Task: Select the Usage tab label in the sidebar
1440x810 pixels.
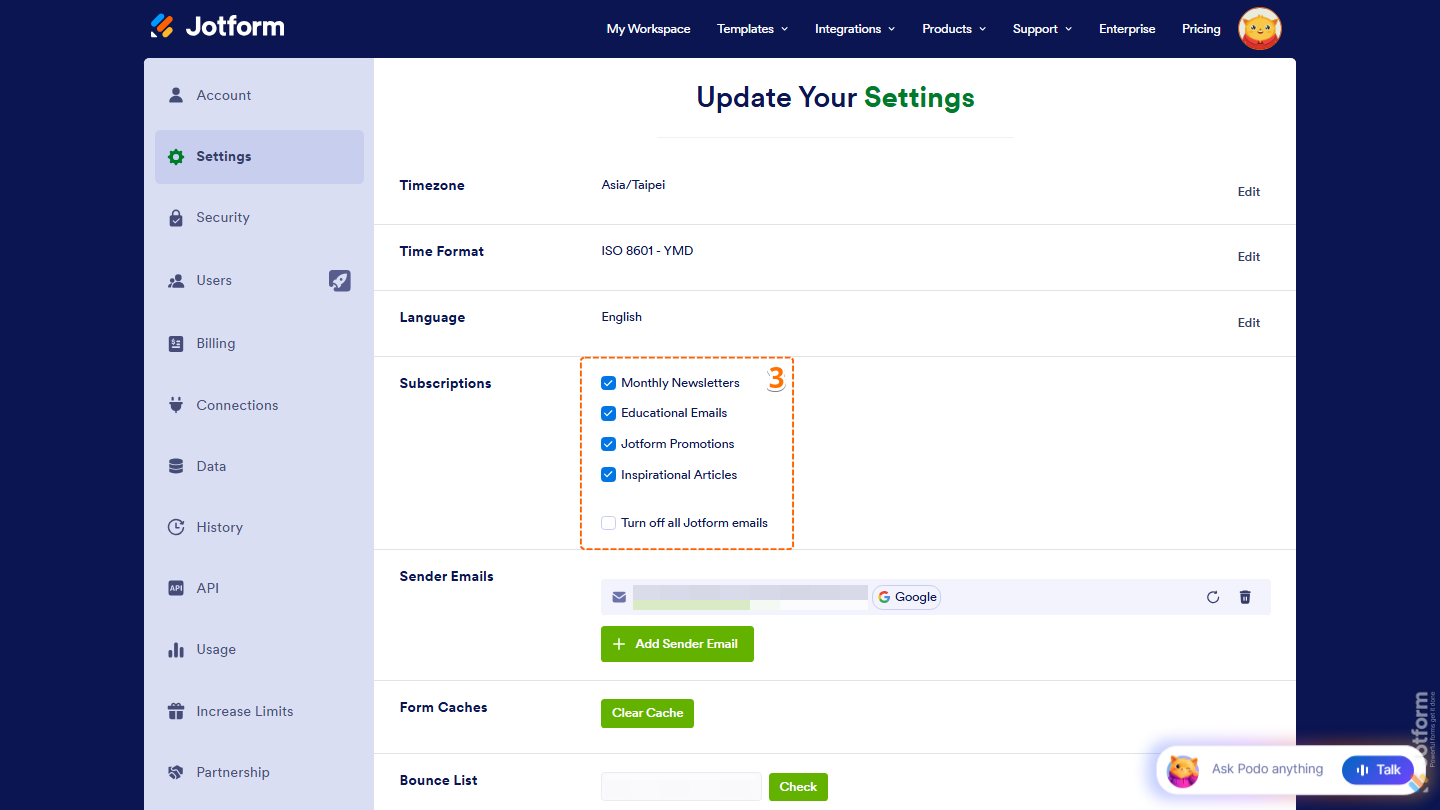Action: 216,650
